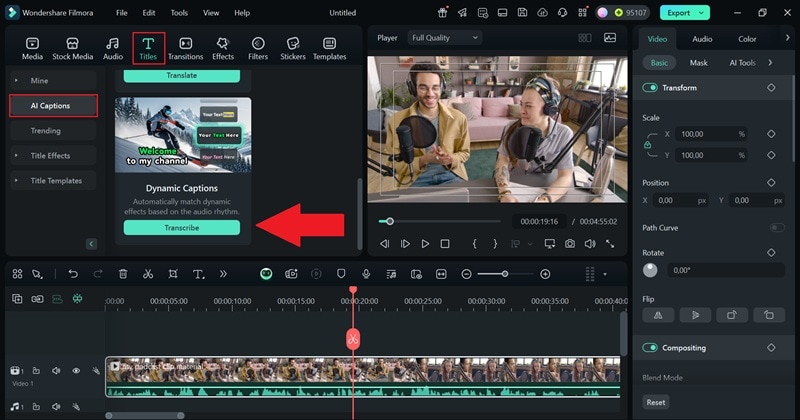Switch to the Color properties tab
Image resolution: width=800 pixels, height=420 pixels.
[x=747, y=39]
